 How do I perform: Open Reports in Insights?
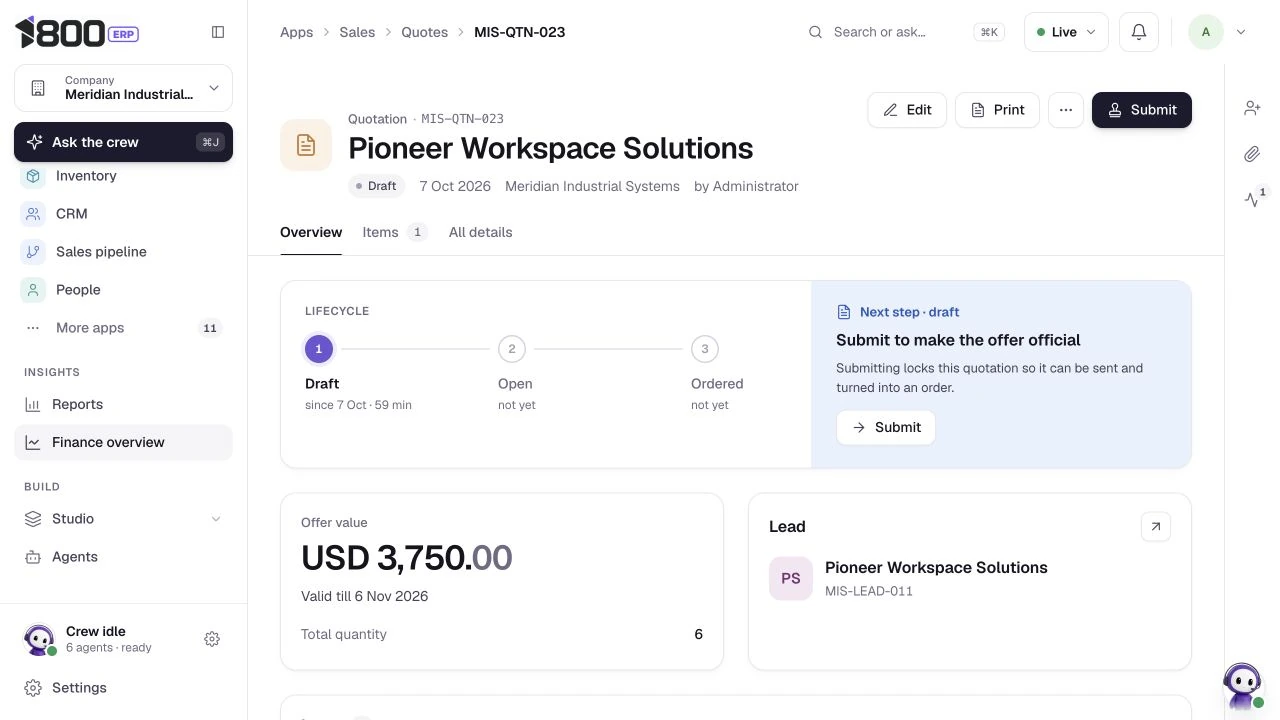(x=124, y=405)
